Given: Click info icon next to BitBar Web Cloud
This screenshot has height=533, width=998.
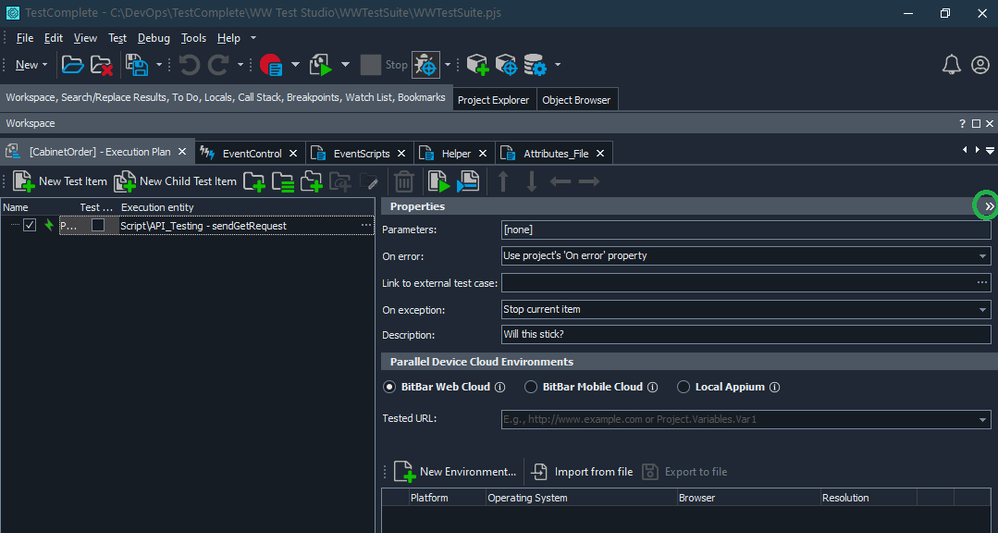Looking at the screenshot, I should tap(500, 387).
